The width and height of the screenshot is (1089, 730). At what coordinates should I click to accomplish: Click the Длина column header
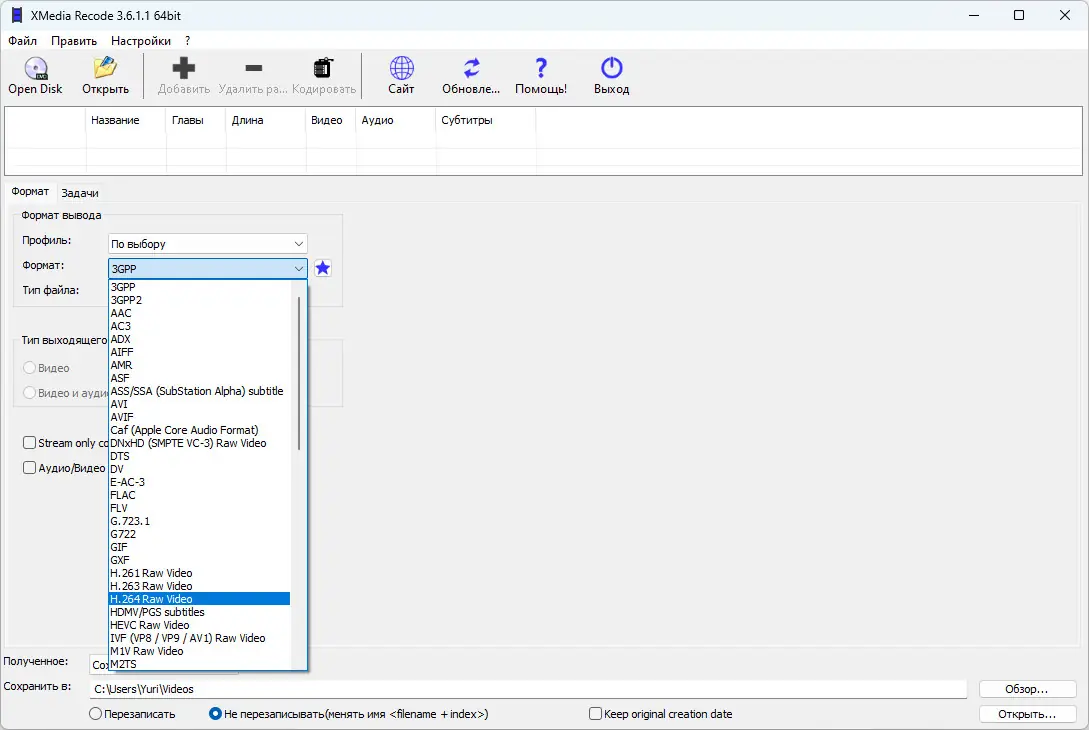click(266, 120)
